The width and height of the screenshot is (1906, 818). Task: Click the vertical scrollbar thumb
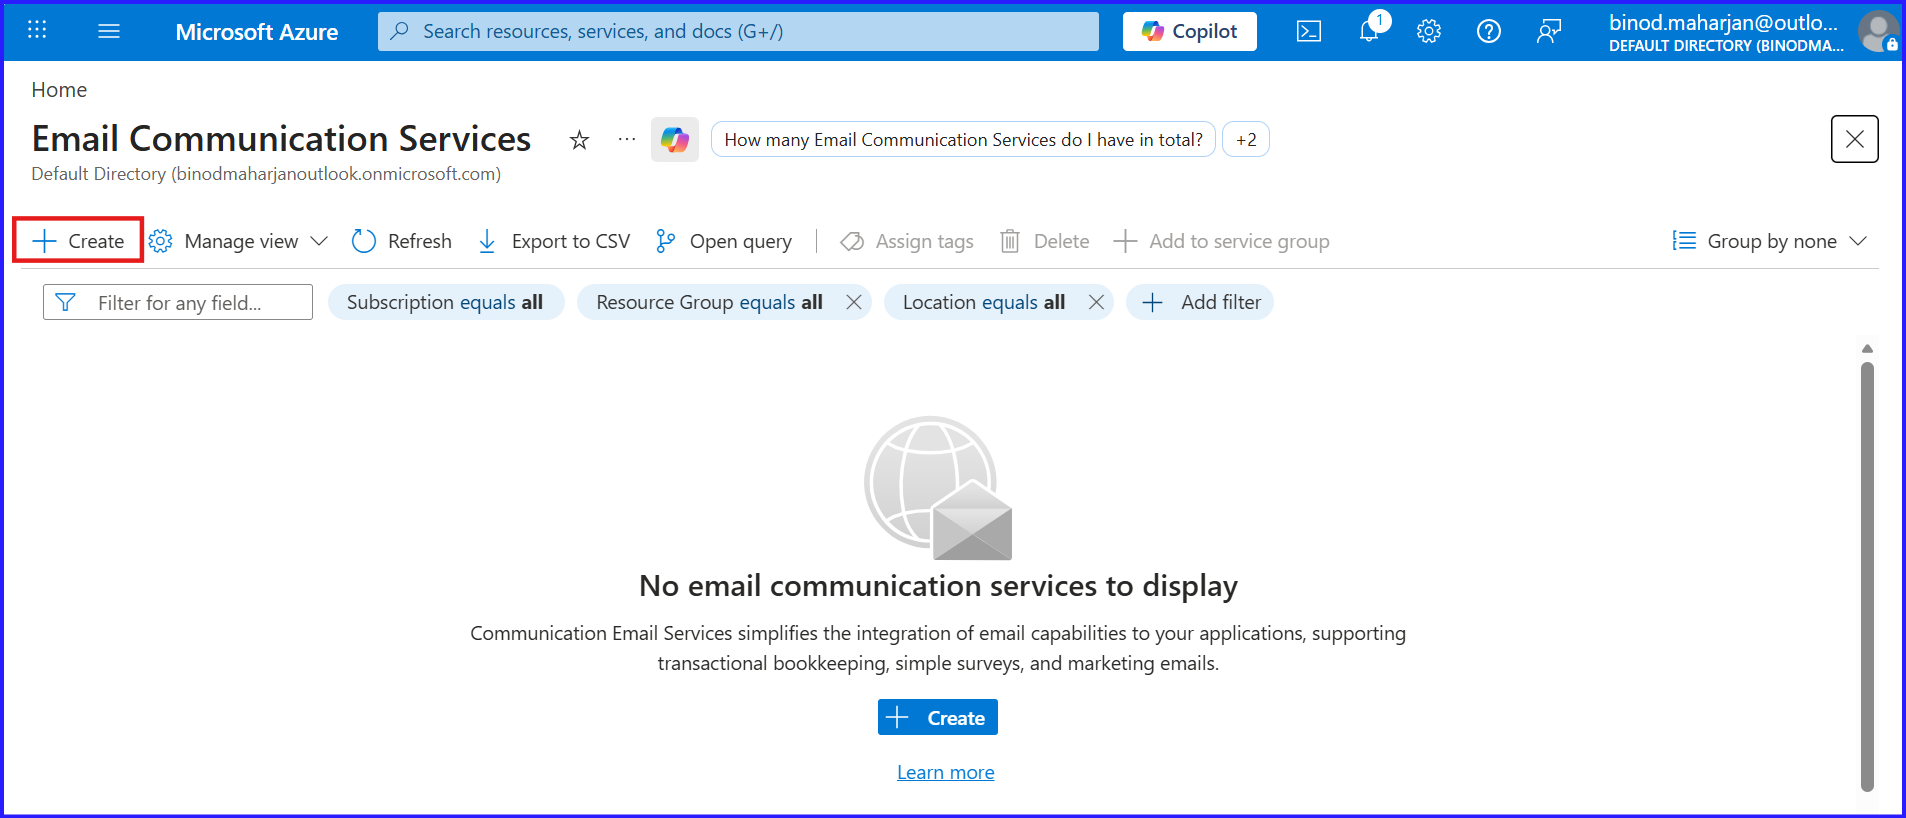[x=1867, y=576]
